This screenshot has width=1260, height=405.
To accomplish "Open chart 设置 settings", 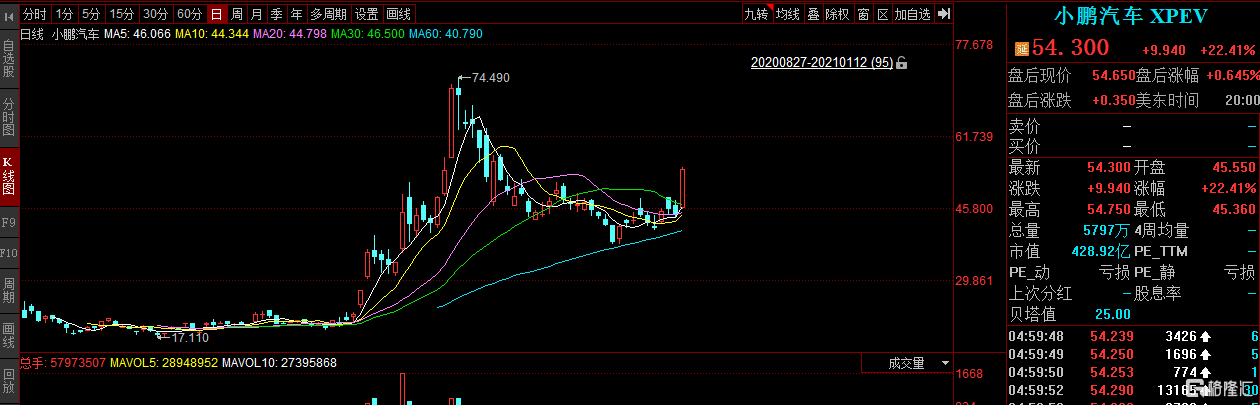I will 367,14.
